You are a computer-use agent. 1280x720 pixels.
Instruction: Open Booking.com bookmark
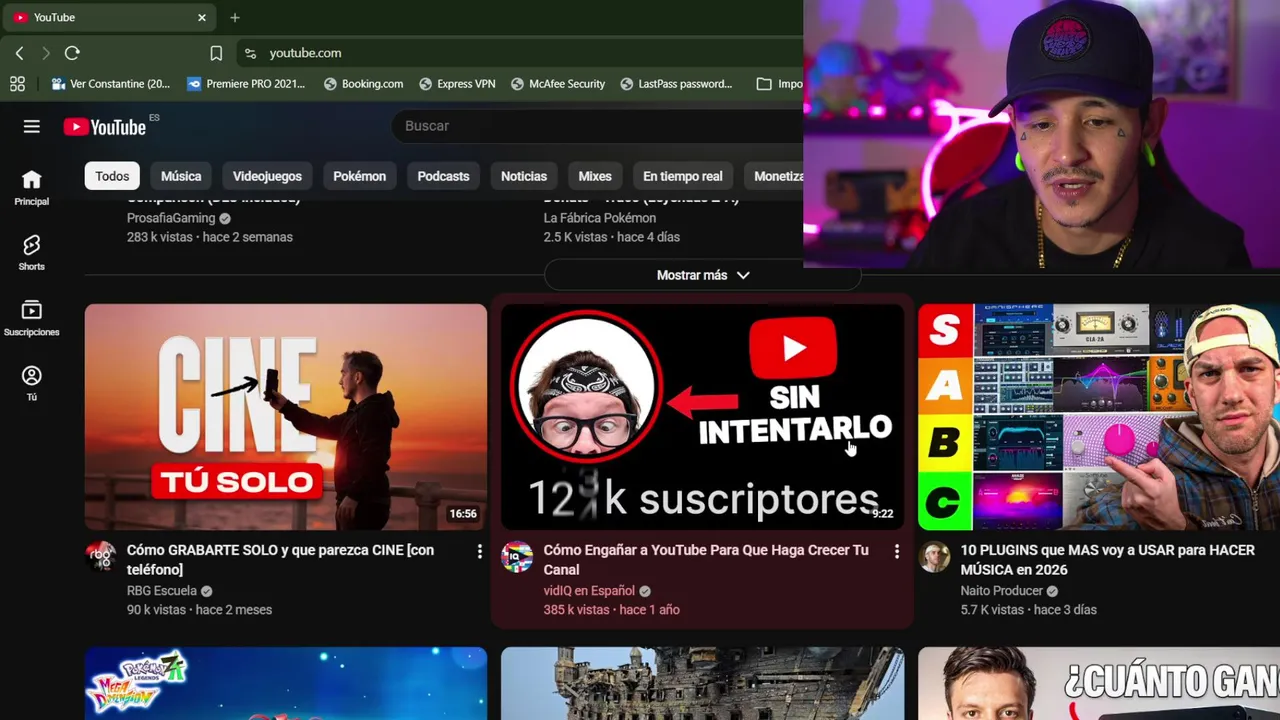pos(363,84)
